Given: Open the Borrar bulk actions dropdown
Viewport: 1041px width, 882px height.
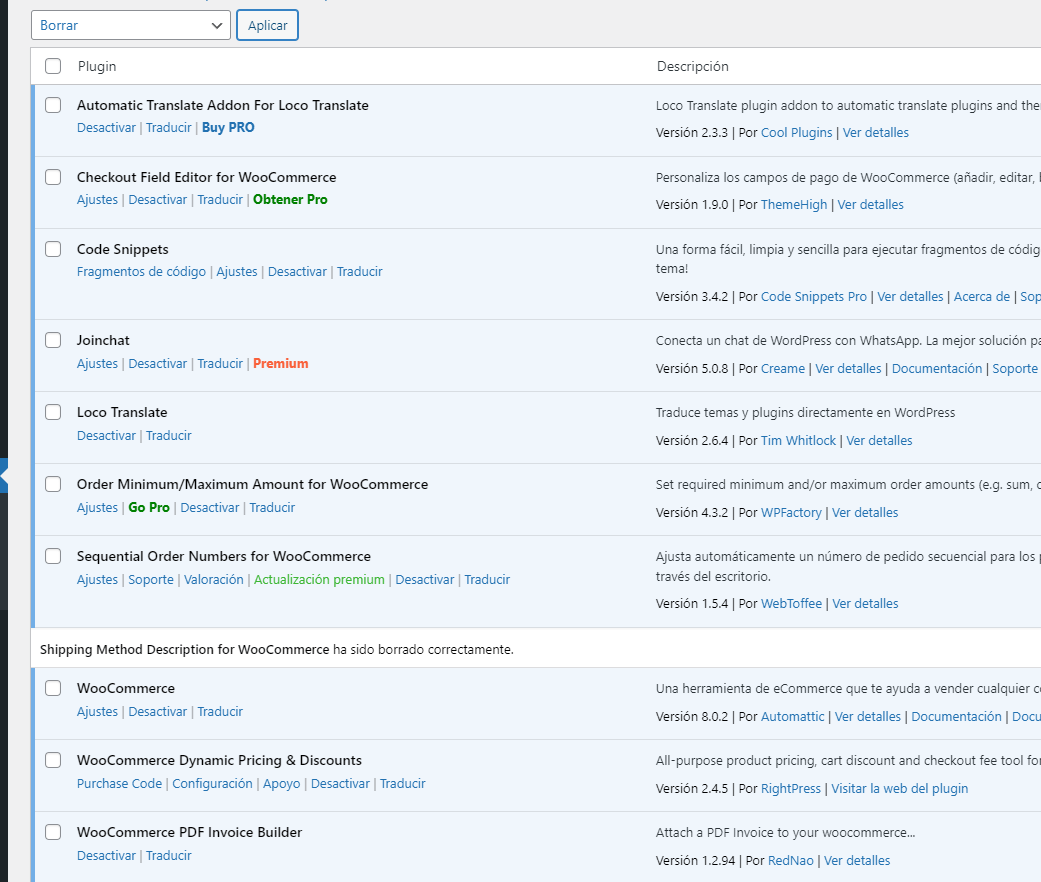Looking at the screenshot, I should point(131,25).
